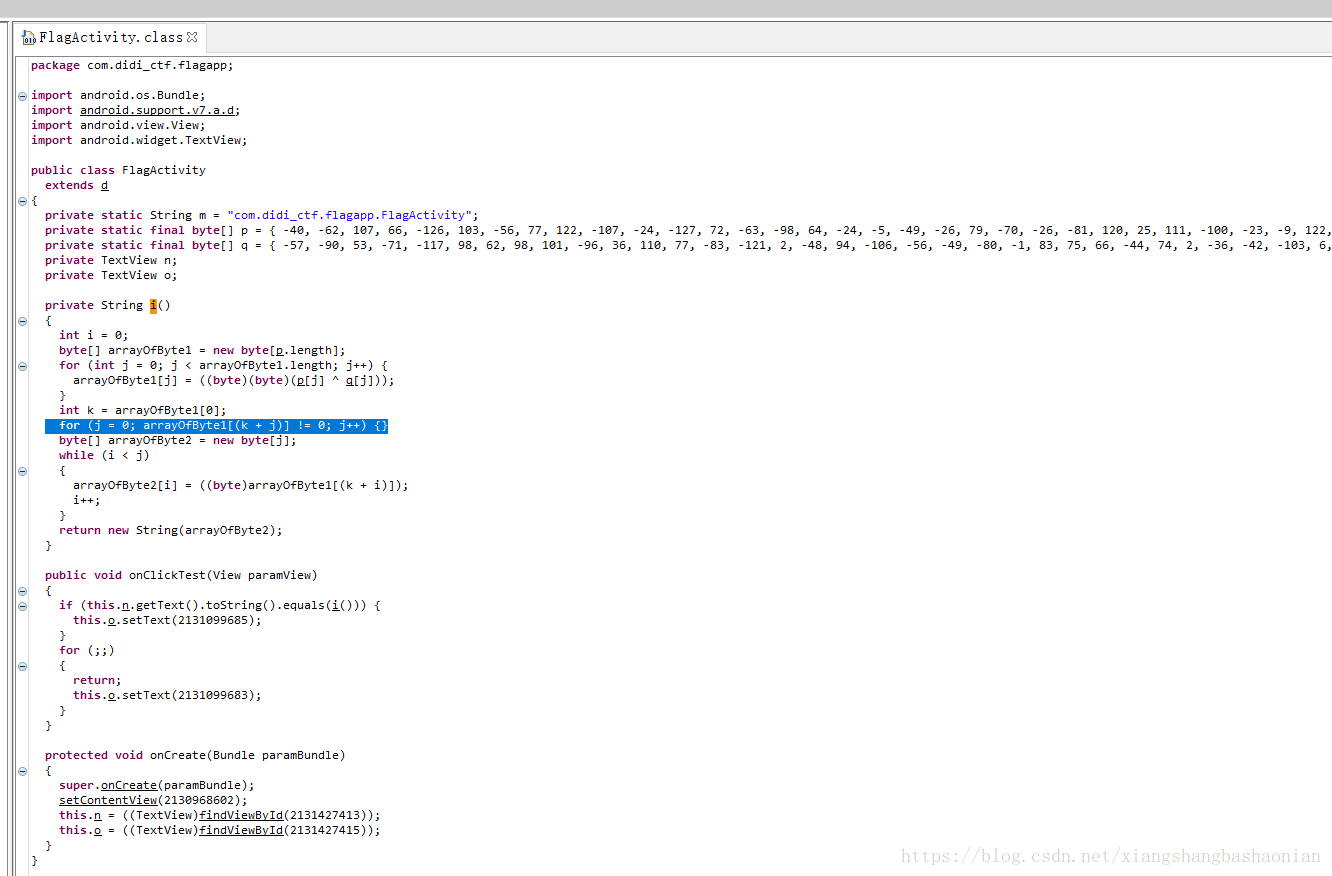This screenshot has height=876, width=1332.
Task: Follow the findViewById hyperlink in onCreate
Action: [240, 814]
